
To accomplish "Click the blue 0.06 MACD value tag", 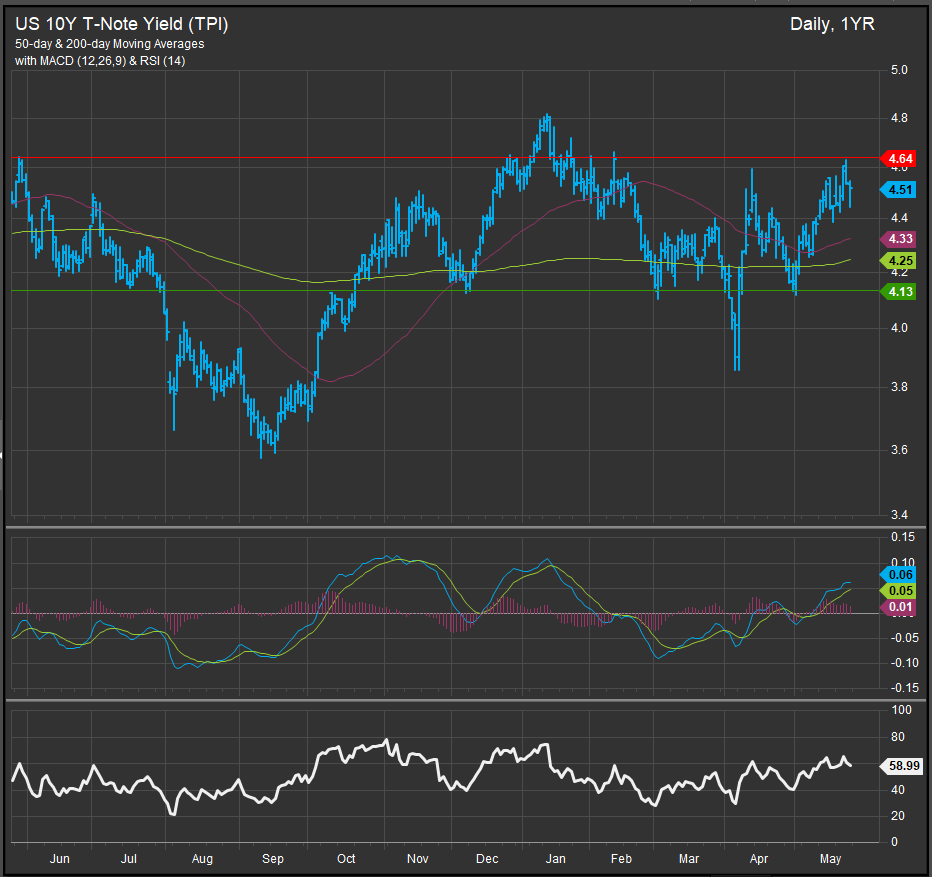I will 900,574.
